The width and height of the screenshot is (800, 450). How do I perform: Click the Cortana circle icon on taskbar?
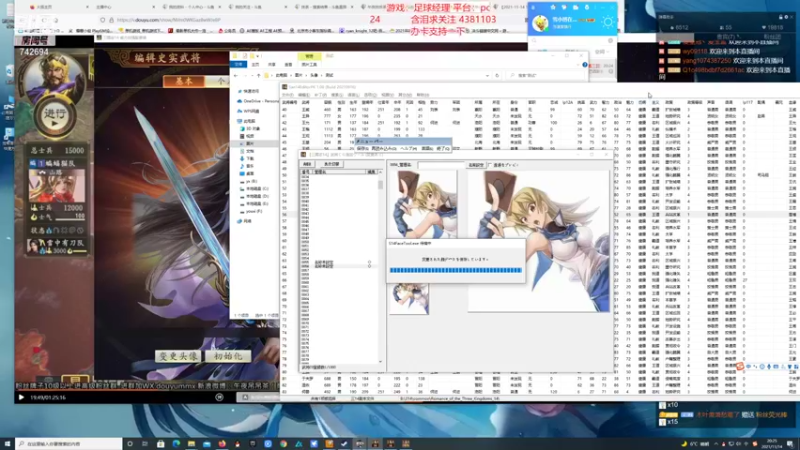pyautogui.click(x=130, y=444)
